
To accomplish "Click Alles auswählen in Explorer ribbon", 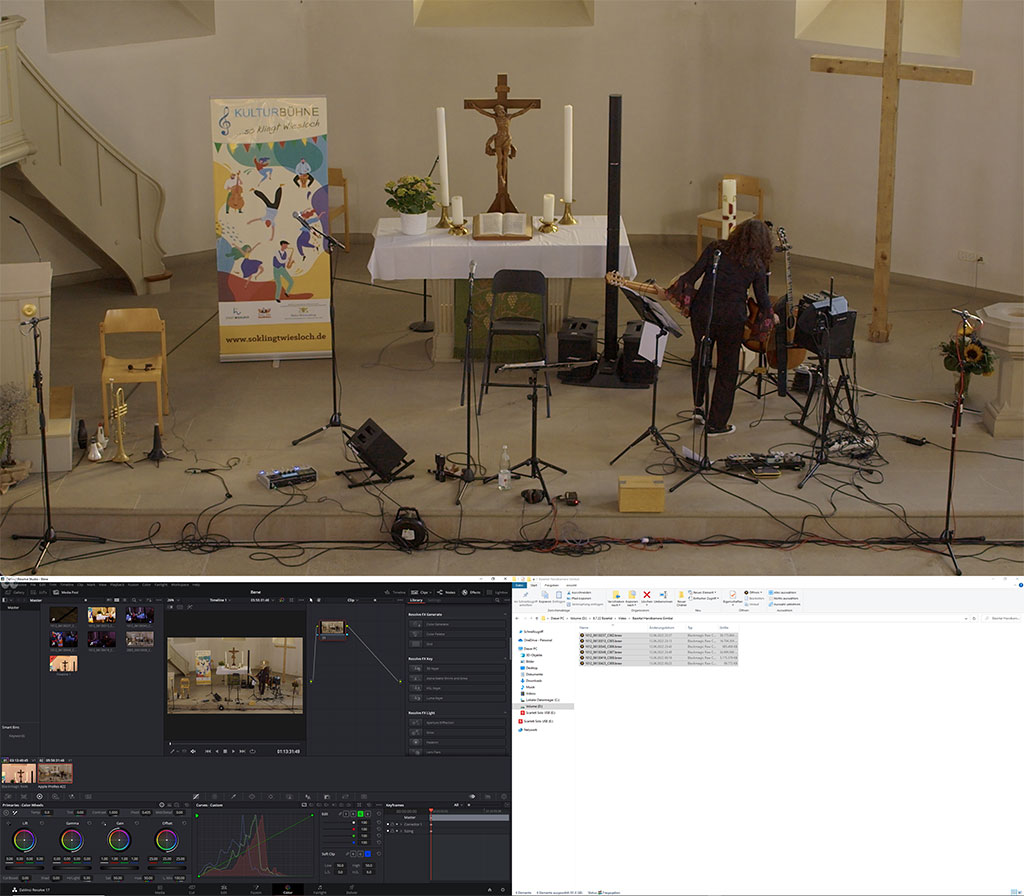I will coord(785,592).
